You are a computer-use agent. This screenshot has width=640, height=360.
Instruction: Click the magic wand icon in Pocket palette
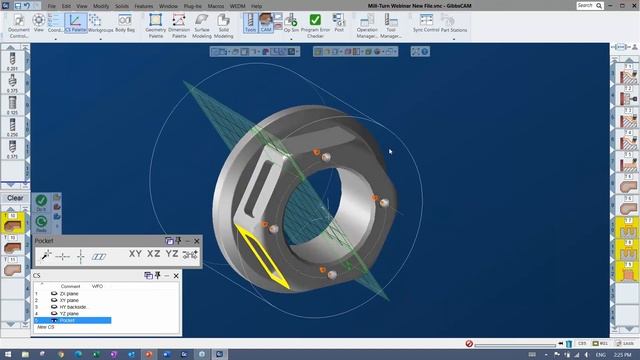point(46,256)
